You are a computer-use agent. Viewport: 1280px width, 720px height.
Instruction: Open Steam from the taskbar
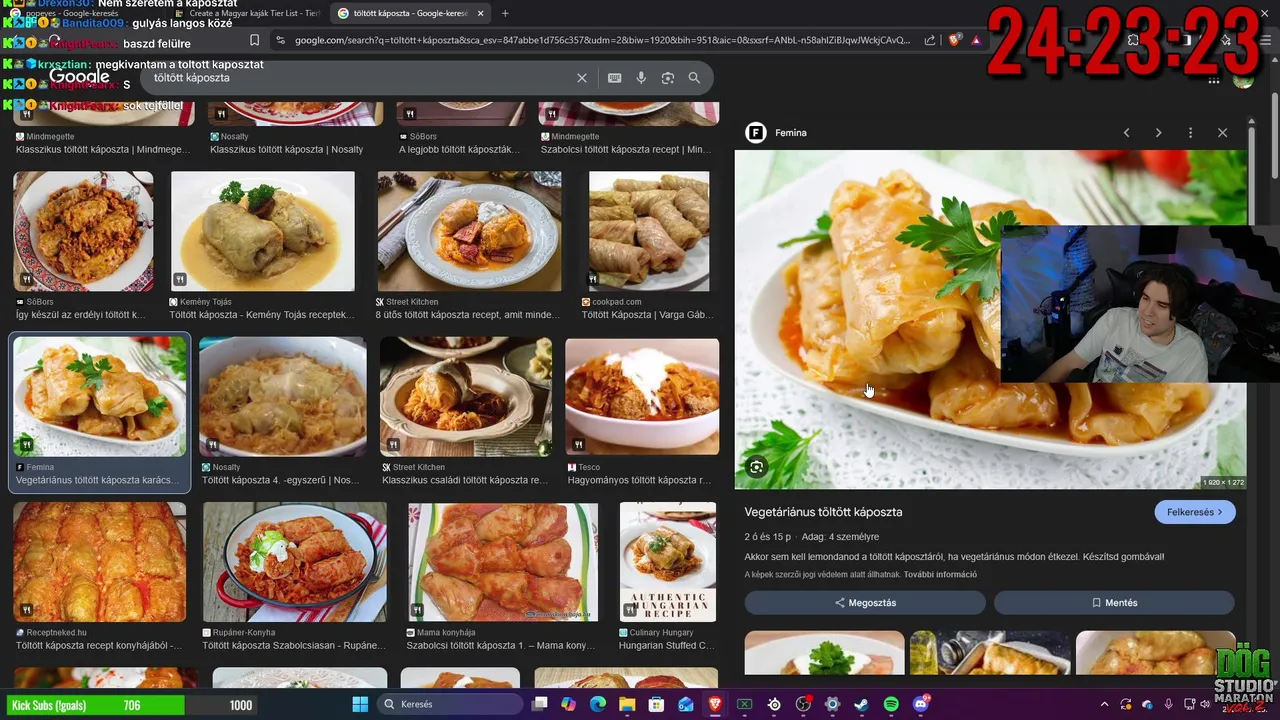861,704
